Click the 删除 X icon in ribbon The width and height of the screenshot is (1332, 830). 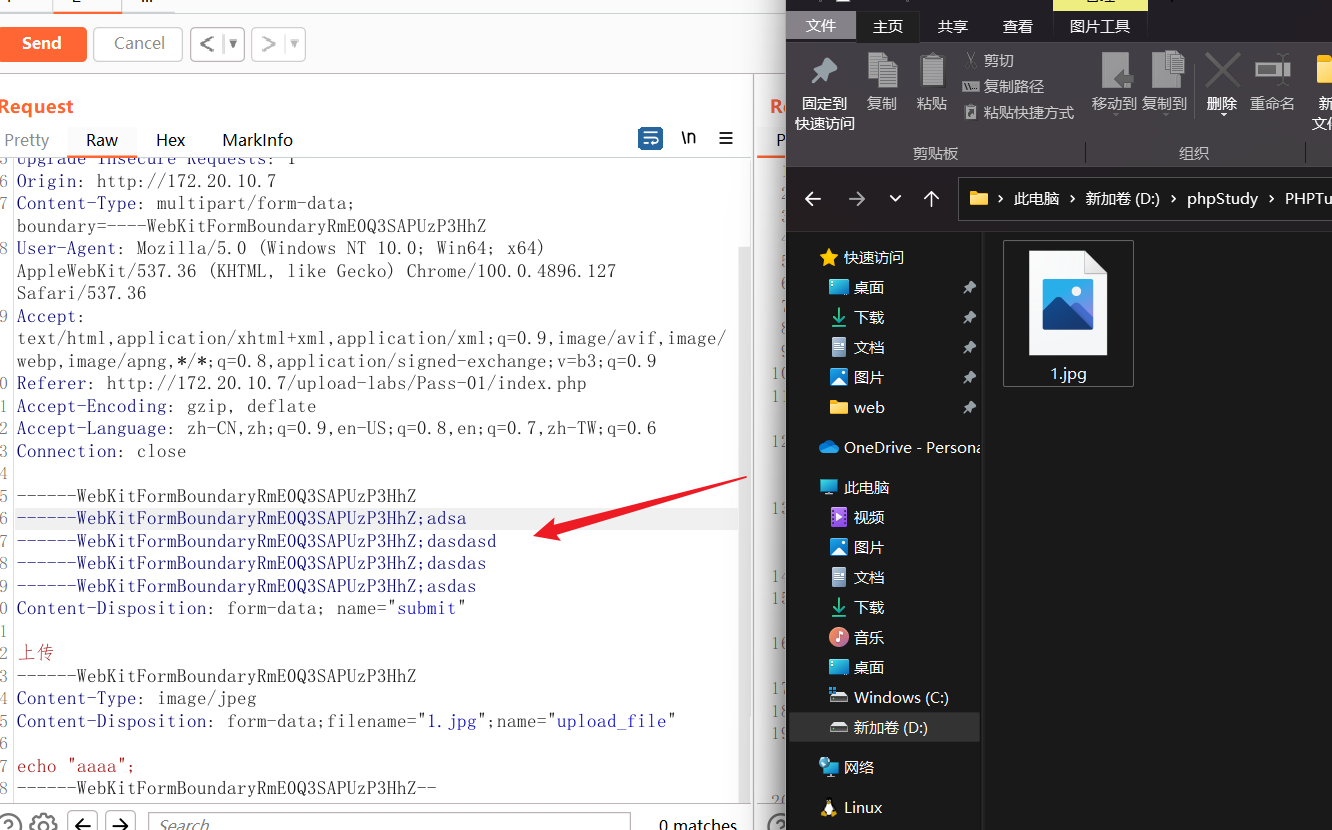point(1222,72)
